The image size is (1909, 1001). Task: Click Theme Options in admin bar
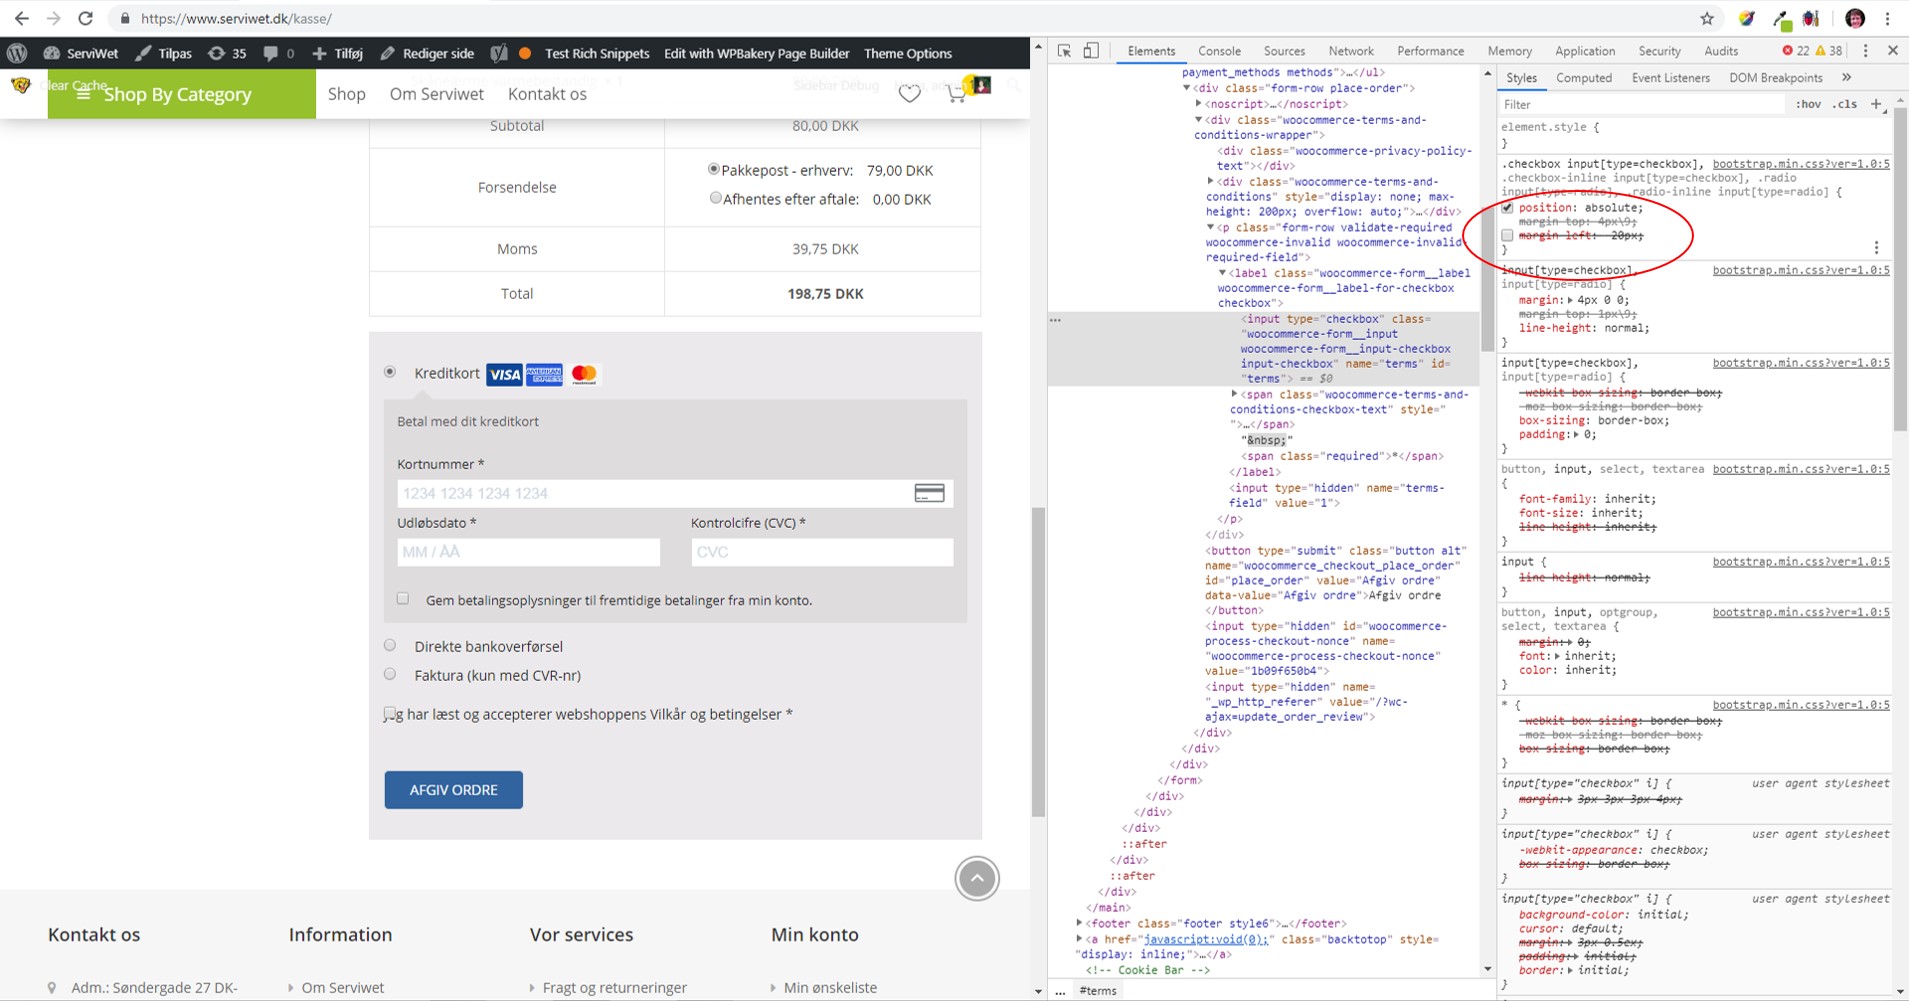[907, 53]
